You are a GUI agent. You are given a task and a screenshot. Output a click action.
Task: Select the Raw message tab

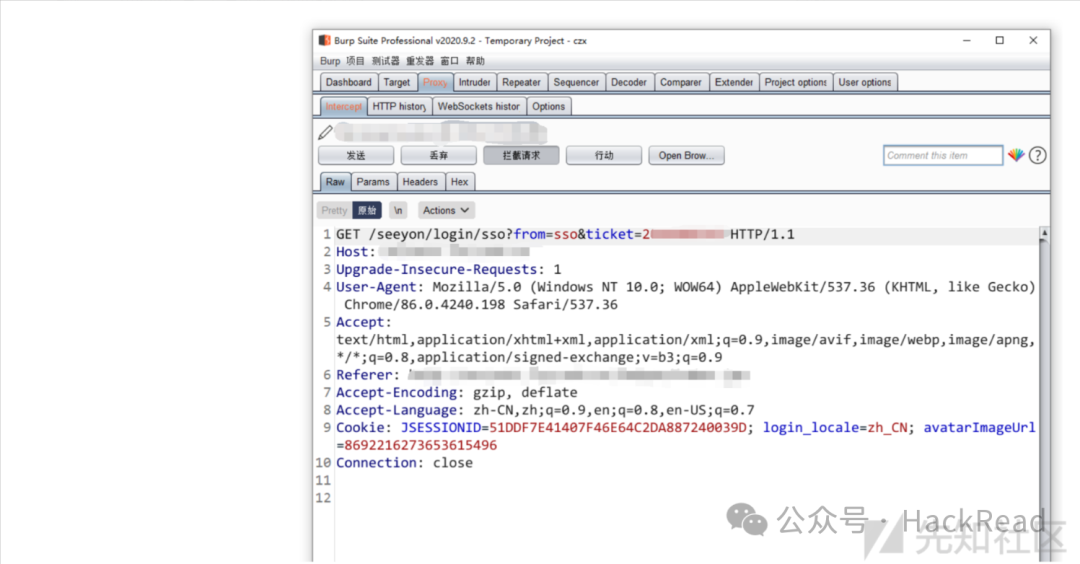pos(335,182)
